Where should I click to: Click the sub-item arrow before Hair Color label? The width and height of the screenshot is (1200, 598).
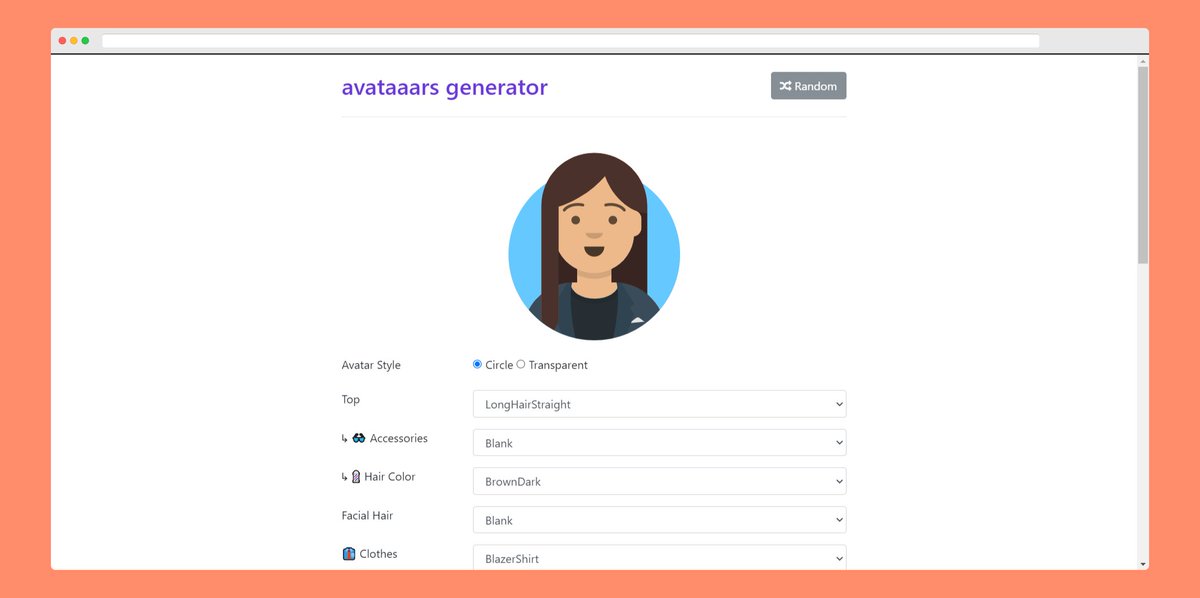343,476
